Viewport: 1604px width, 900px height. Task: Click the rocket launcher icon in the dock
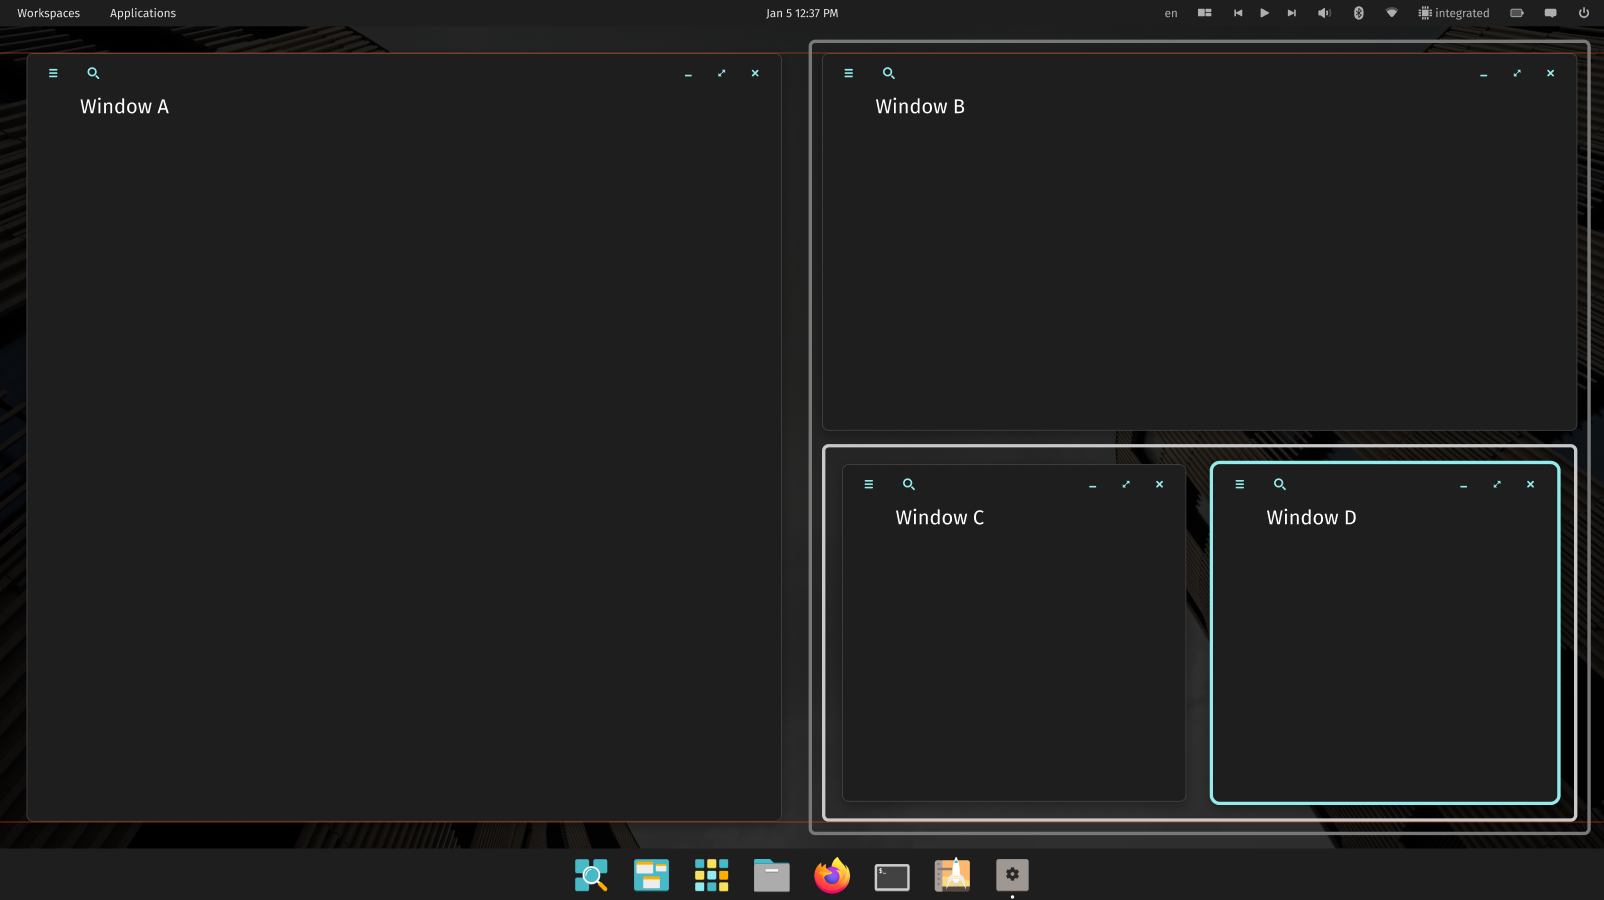952,875
